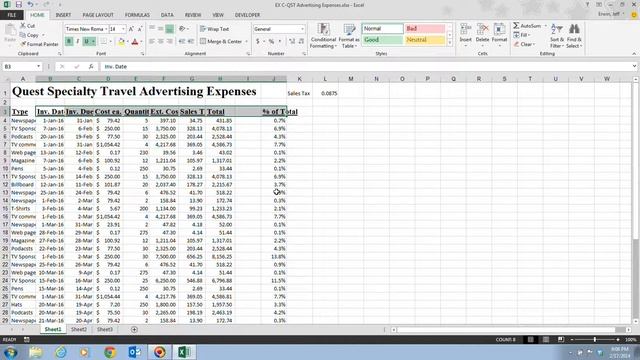The width and height of the screenshot is (640, 360).
Task: Open the Conditional Formatting menu
Action: [323, 36]
